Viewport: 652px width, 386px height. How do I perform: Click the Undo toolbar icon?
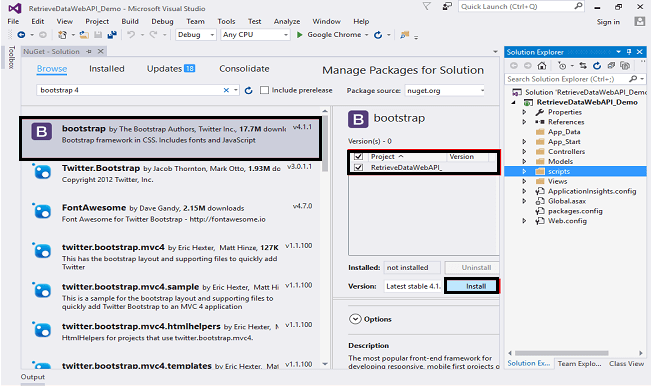131,35
